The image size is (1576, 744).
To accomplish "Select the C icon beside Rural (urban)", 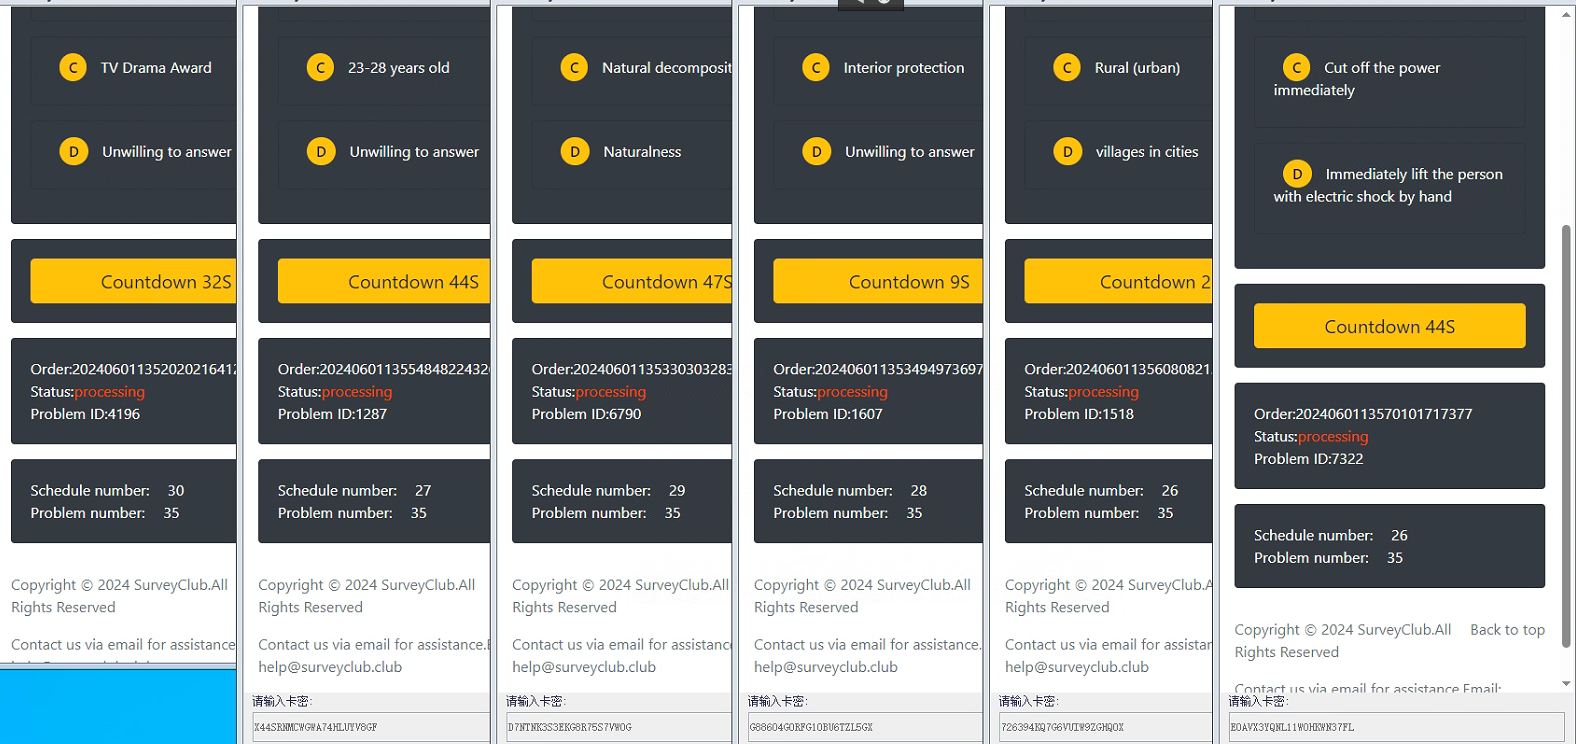I will pyautogui.click(x=1067, y=67).
